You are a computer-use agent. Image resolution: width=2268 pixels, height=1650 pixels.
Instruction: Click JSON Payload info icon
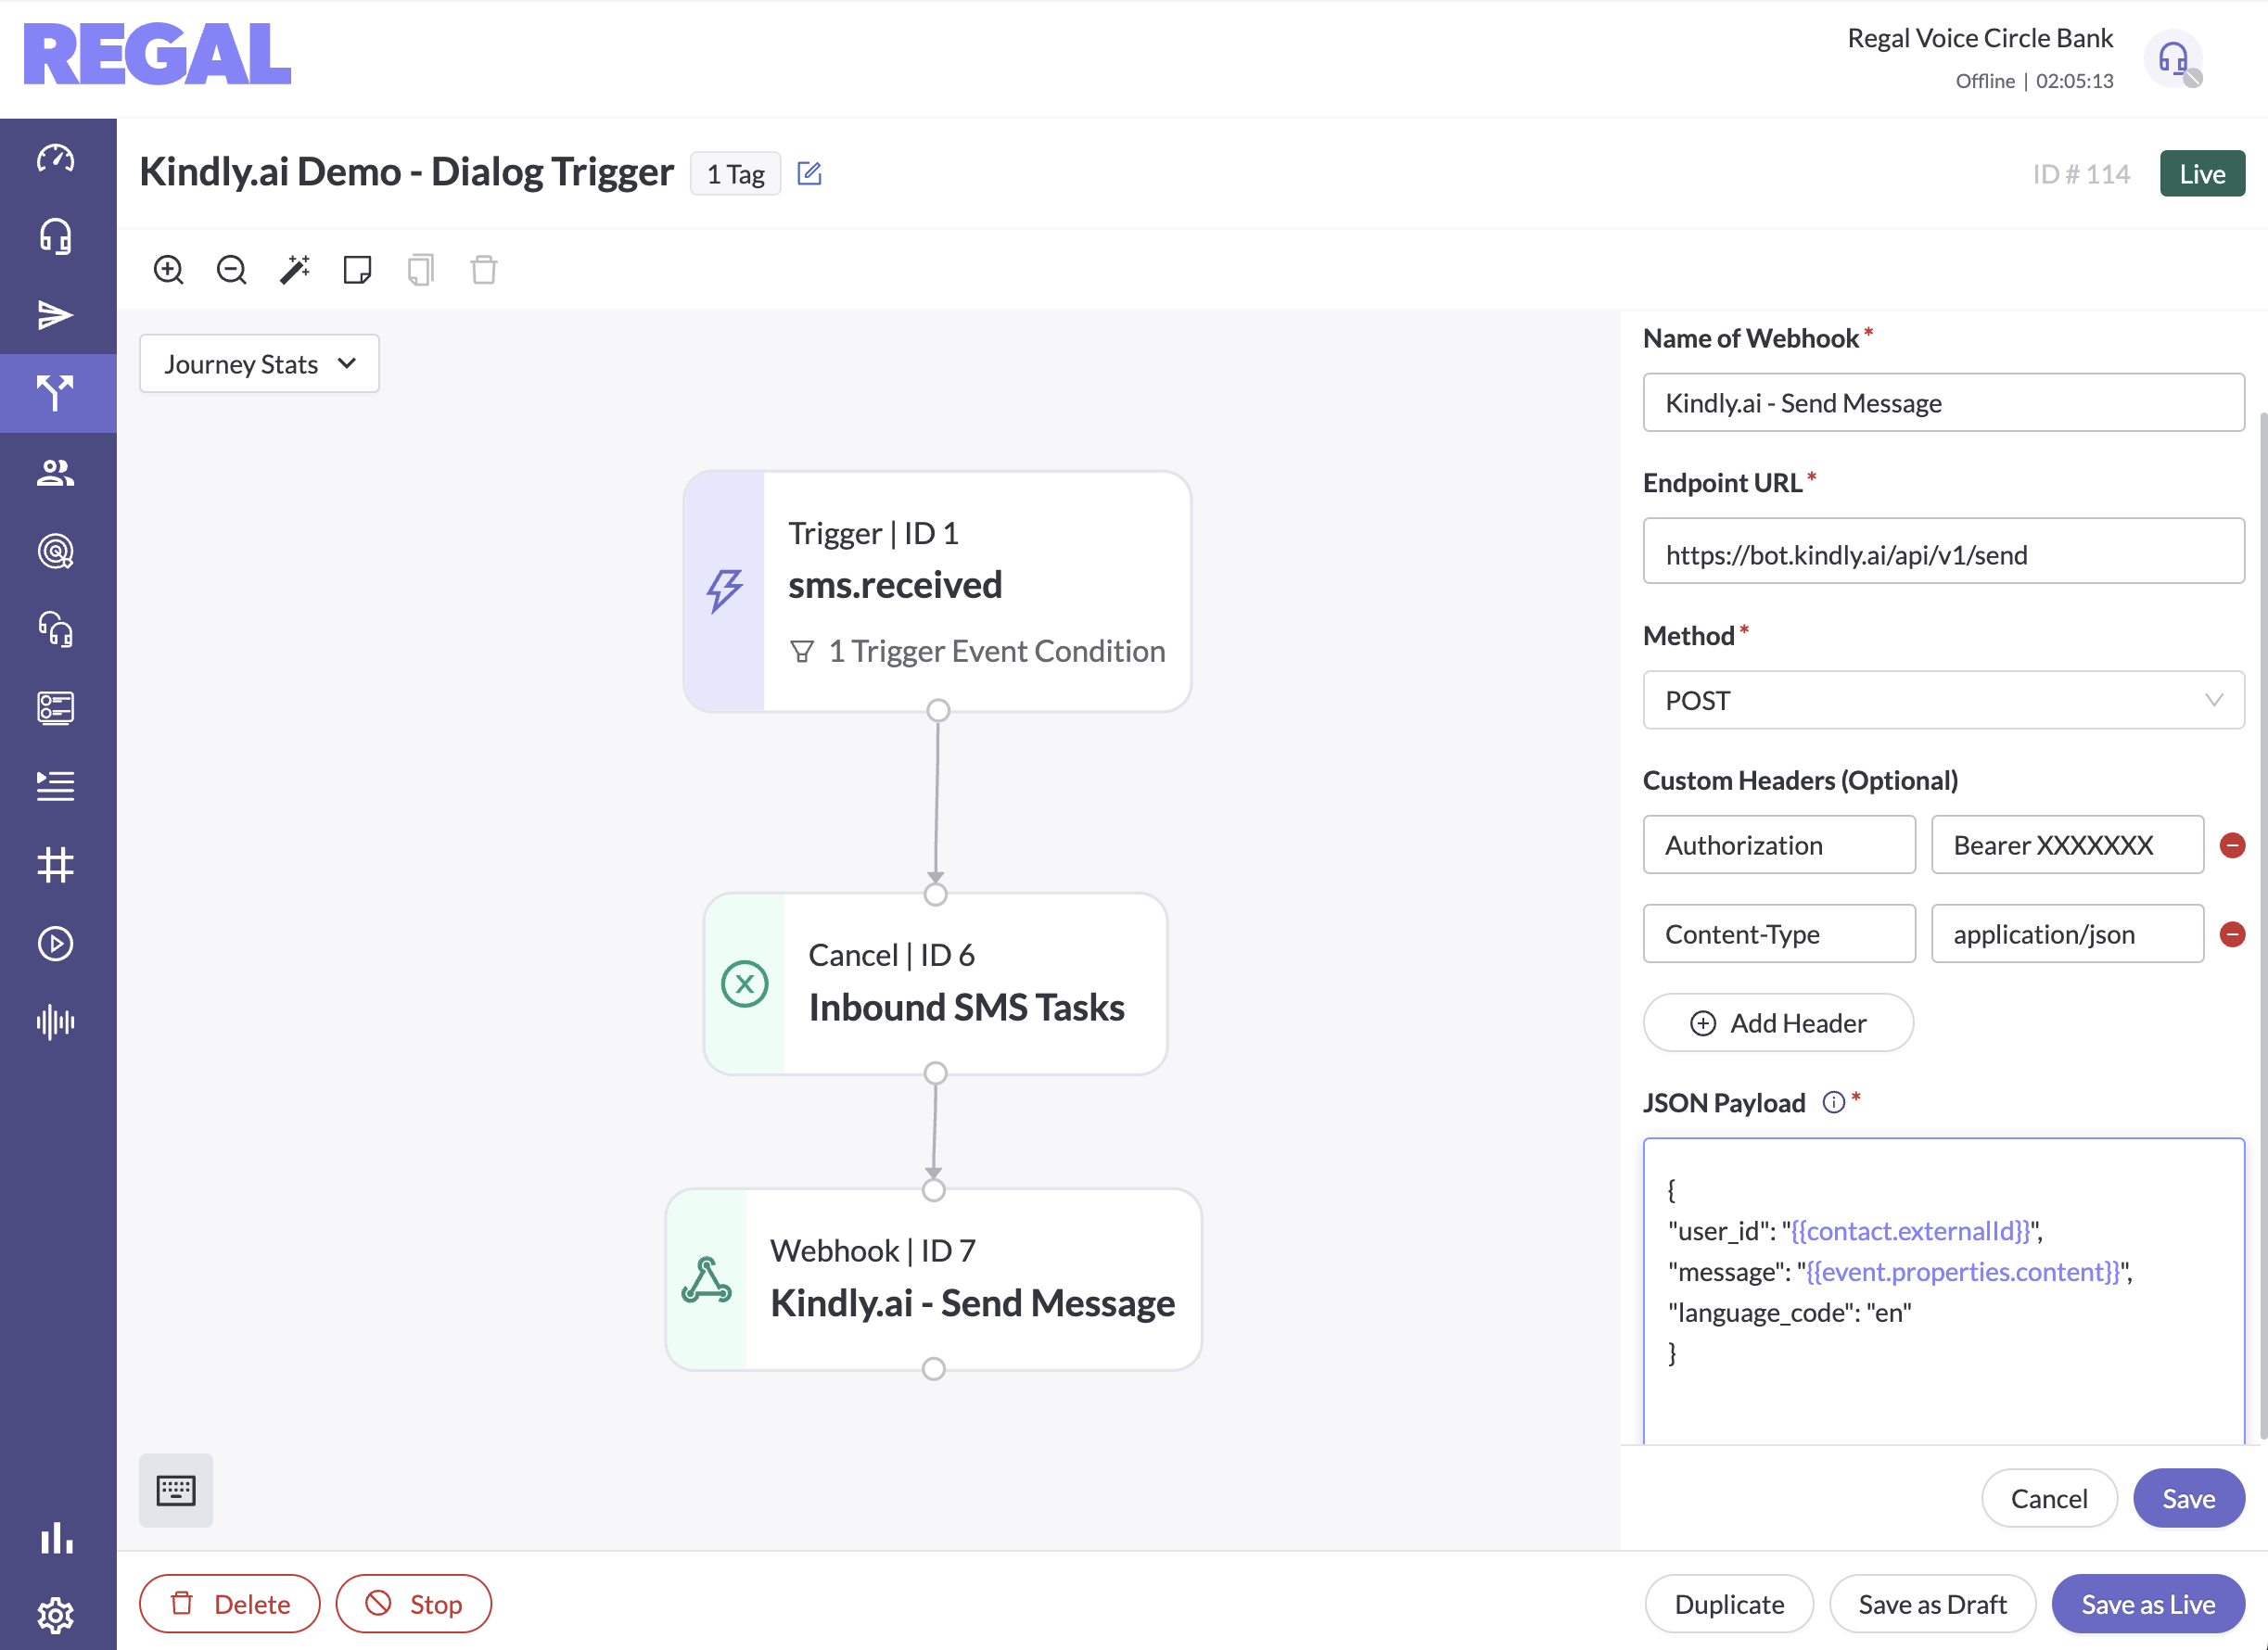tap(1833, 1102)
